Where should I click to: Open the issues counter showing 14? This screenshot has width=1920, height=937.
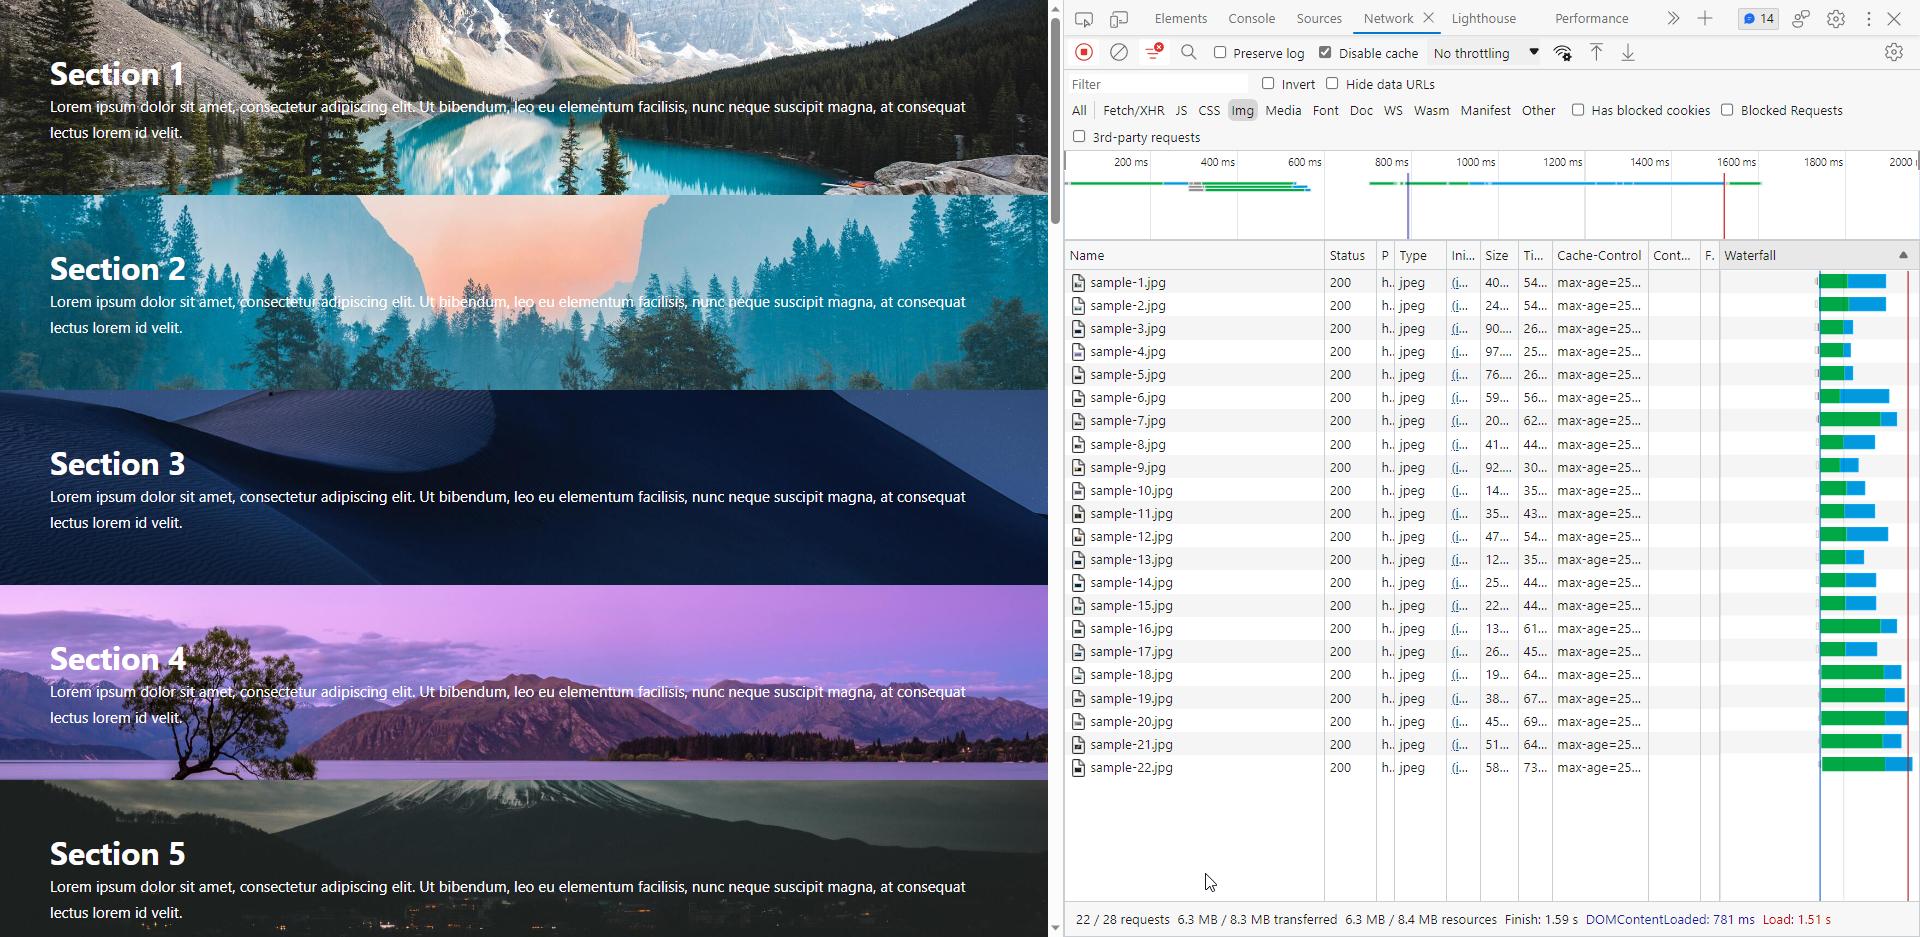1757,18
